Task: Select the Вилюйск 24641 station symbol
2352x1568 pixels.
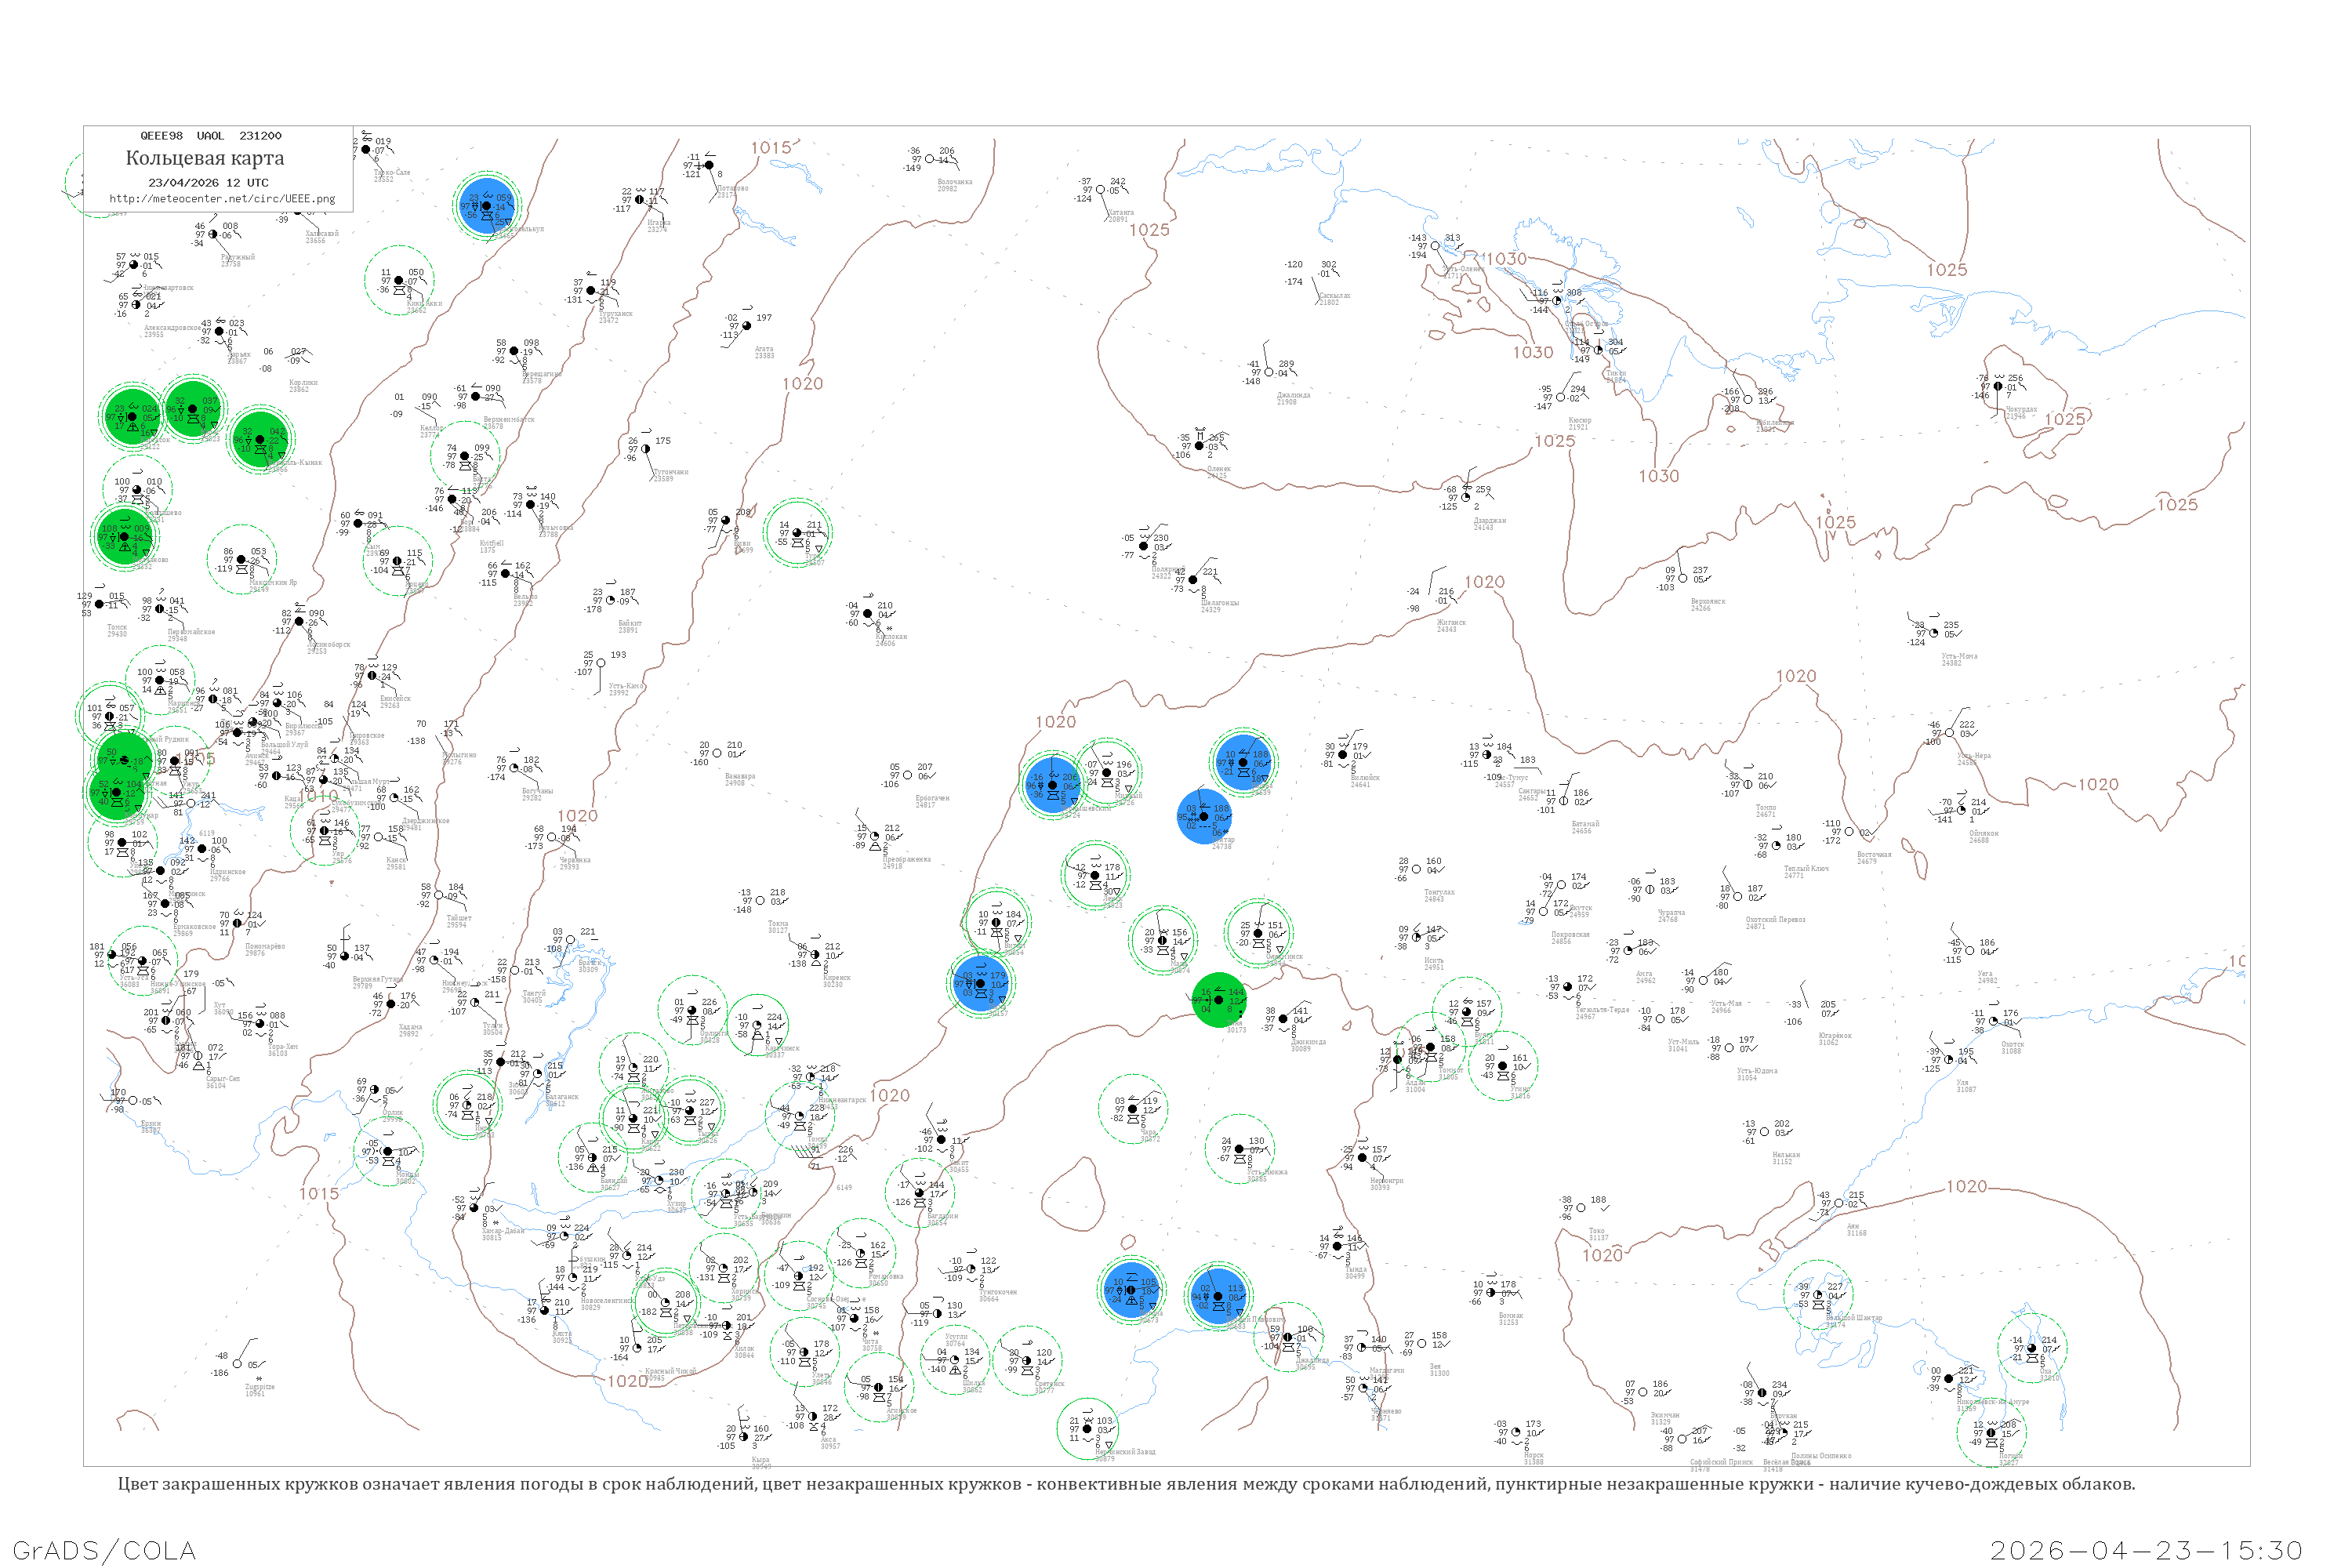Action: (x=1343, y=755)
